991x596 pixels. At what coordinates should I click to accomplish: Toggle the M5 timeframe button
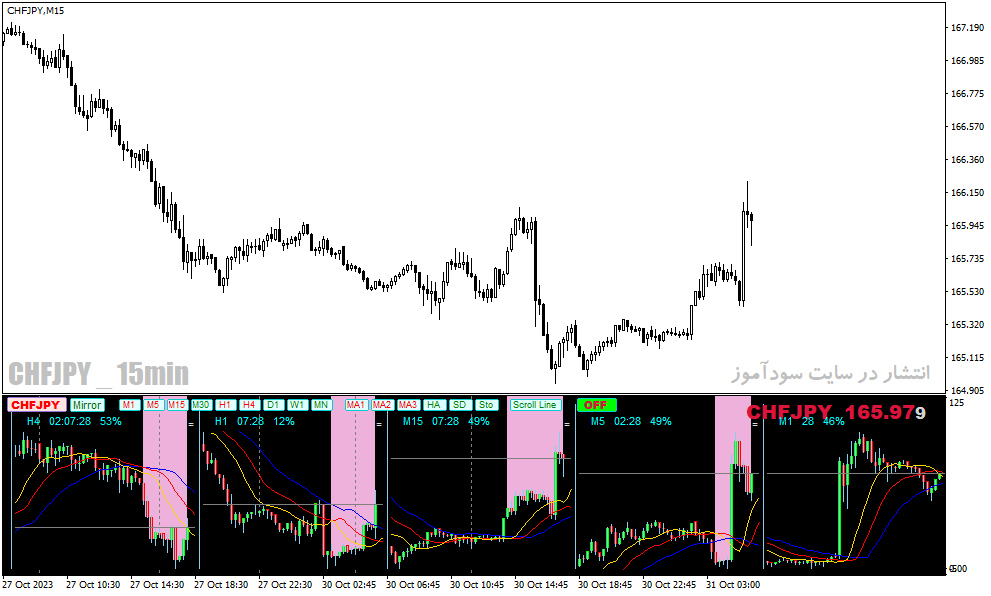[152, 405]
